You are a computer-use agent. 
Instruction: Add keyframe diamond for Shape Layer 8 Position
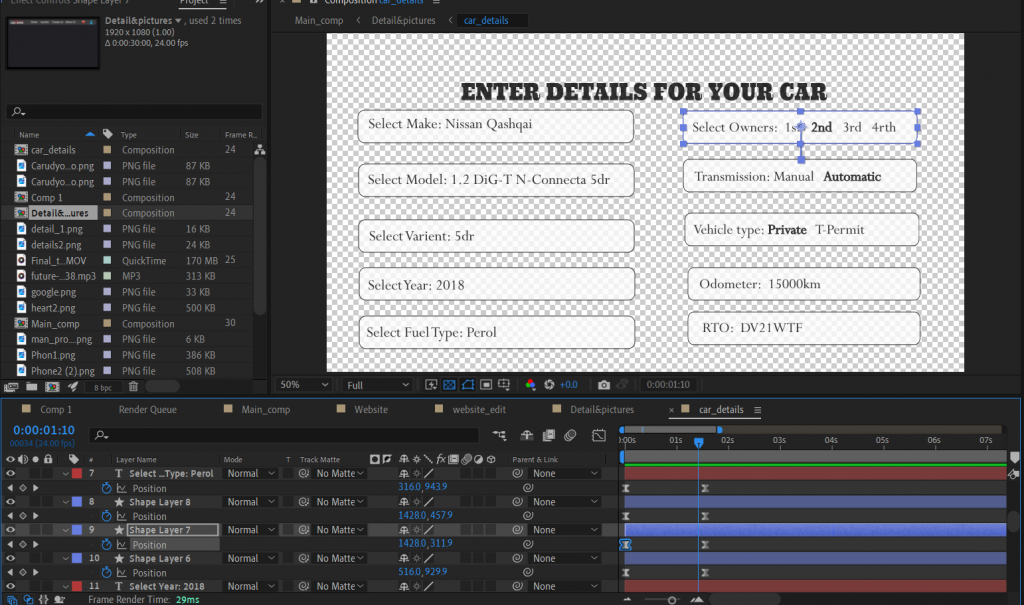coord(23,516)
